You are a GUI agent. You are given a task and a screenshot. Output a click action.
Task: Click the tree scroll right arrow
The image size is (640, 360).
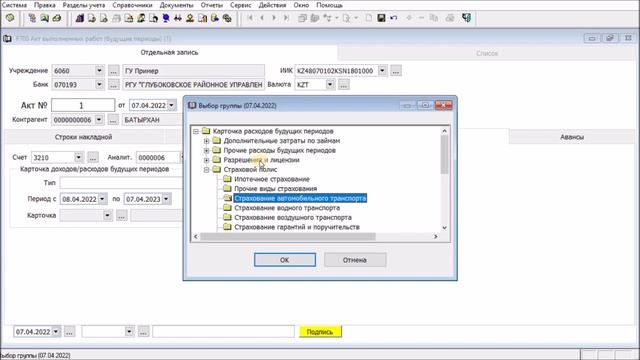coord(436,237)
